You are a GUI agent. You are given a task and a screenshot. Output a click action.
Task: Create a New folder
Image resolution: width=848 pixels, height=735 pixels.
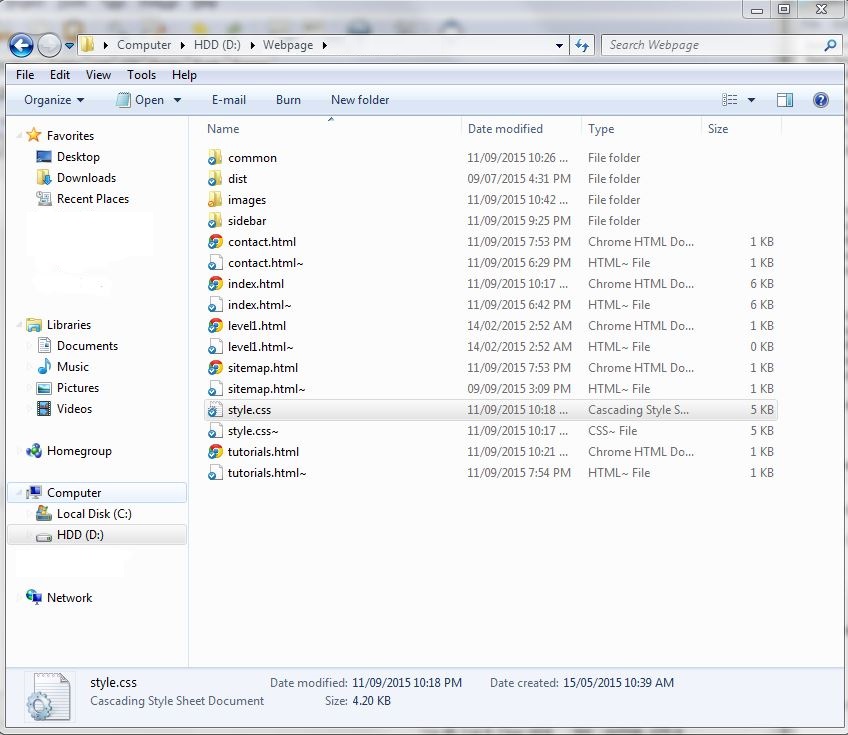pyautogui.click(x=360, y=100)
